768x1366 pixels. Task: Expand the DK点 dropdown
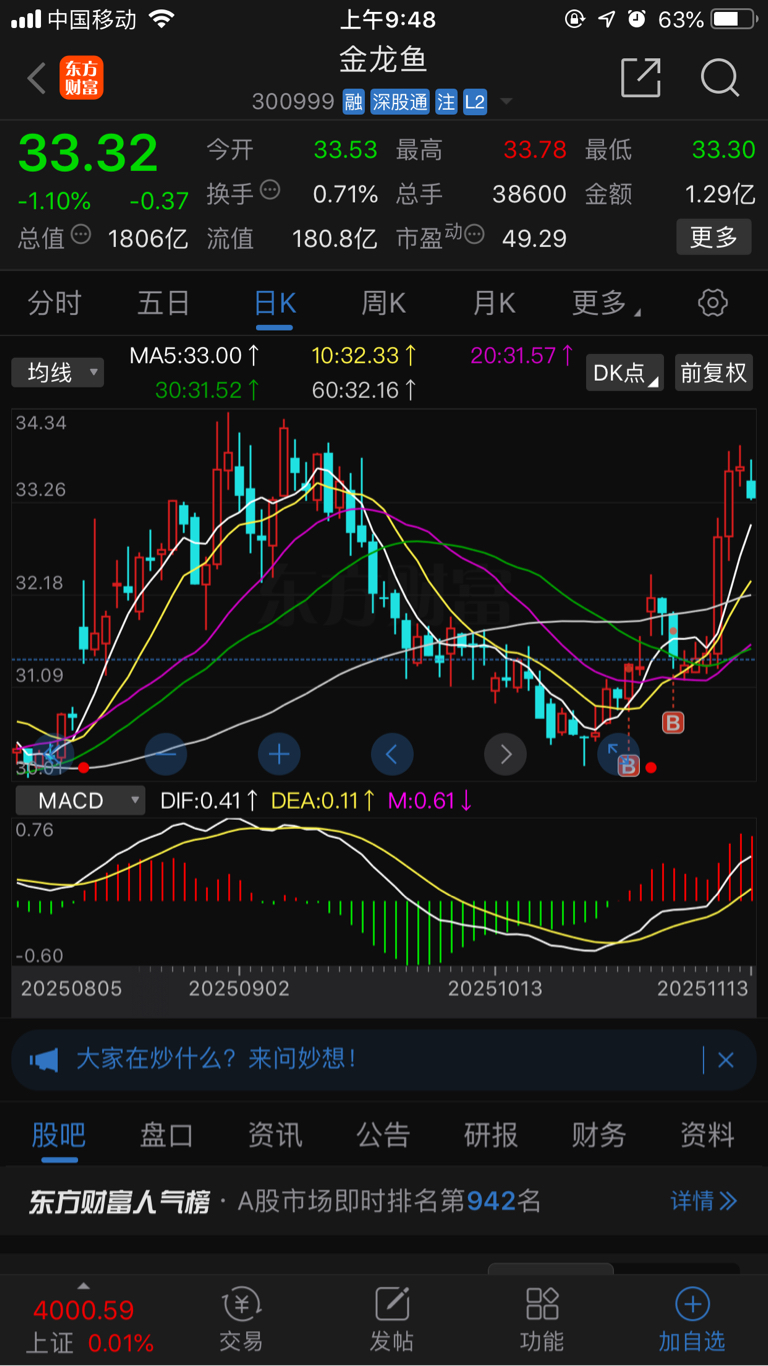point(625,373)
